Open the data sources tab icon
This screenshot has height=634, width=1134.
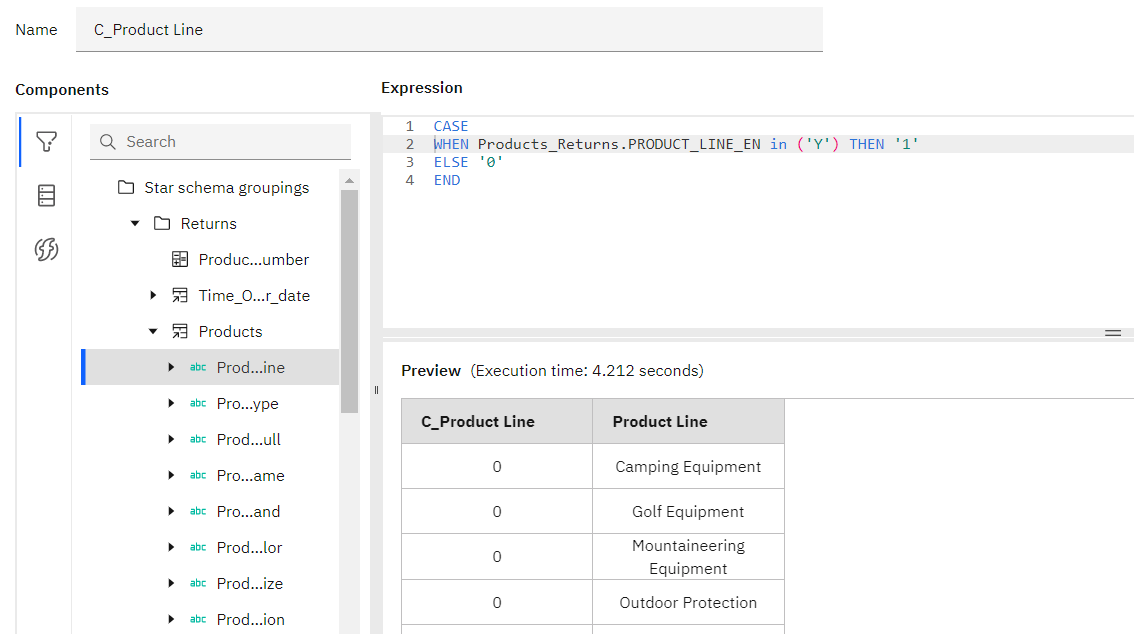pyautogui.click(x=46, y=195)
